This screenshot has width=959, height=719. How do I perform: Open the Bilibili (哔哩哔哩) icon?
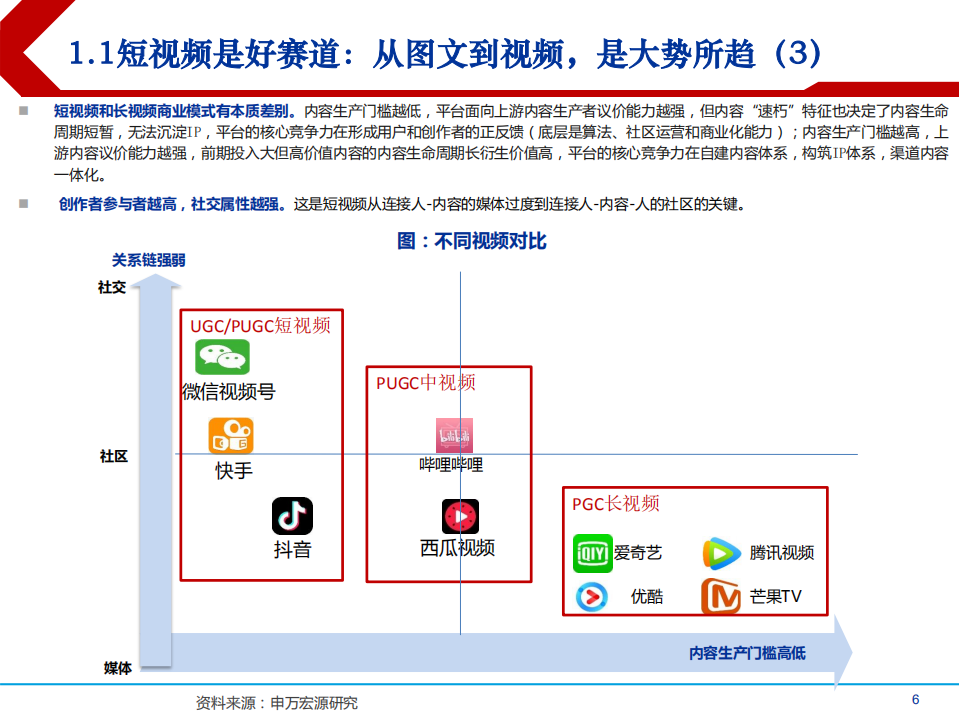tap(454, 434)
